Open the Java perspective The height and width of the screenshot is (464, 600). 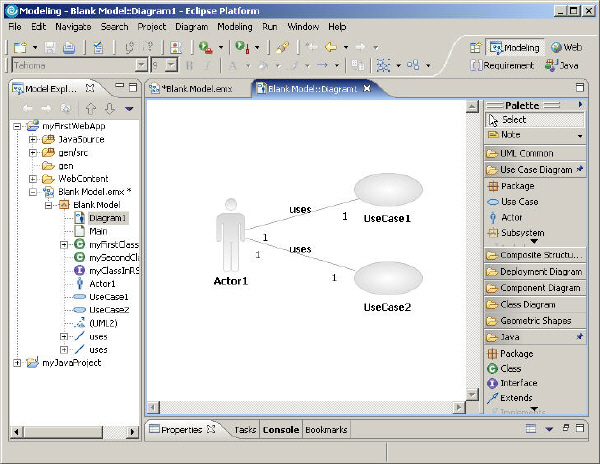[x=561, y=65]
